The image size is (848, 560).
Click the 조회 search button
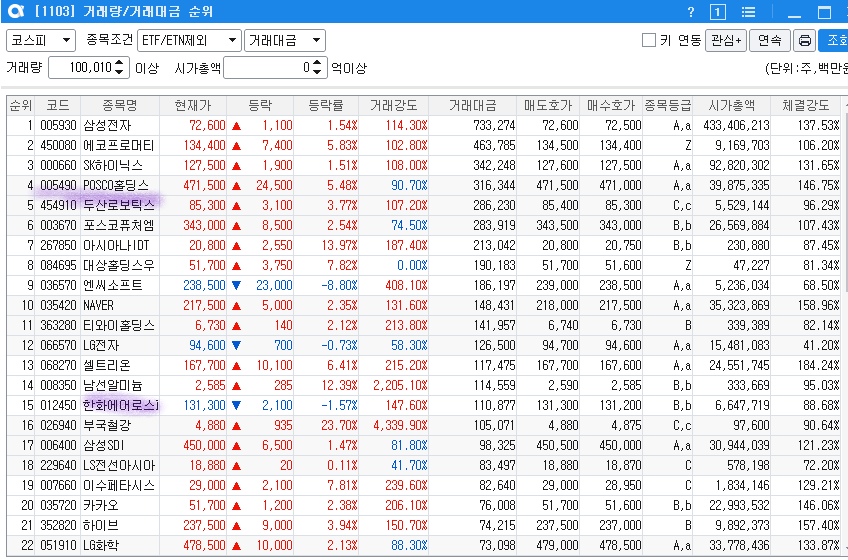[x=833, y=41]
